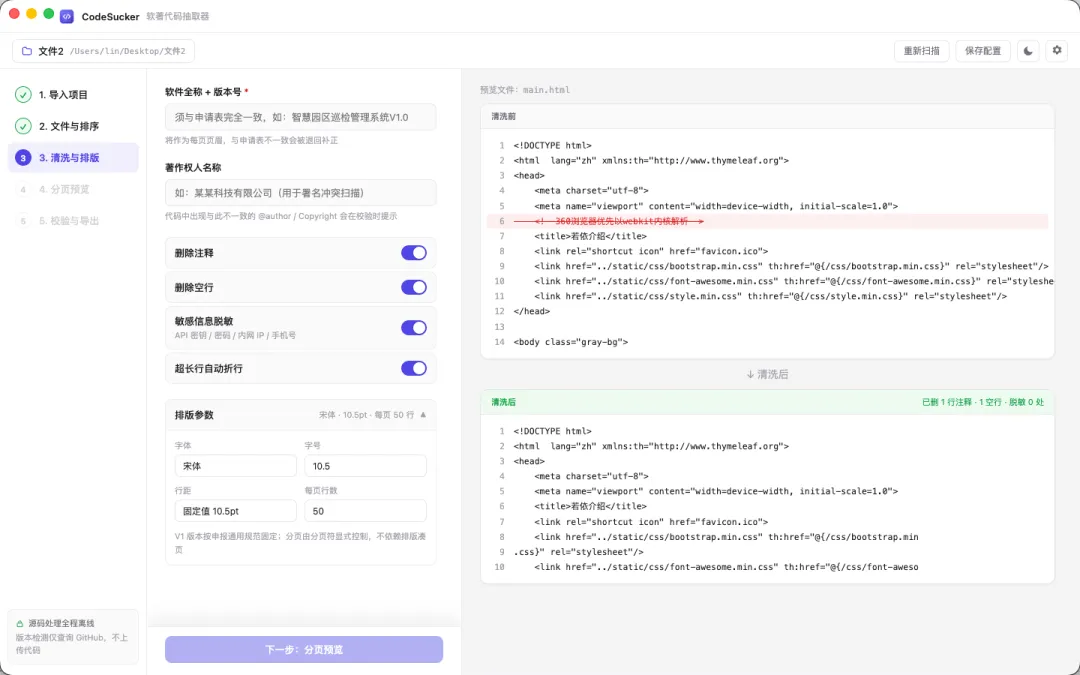Click the 宋体 · 10.5pt · 每页 50 行 summary
The height and width of the screenshot is (675, 1080).
click(x=366, y=415)
